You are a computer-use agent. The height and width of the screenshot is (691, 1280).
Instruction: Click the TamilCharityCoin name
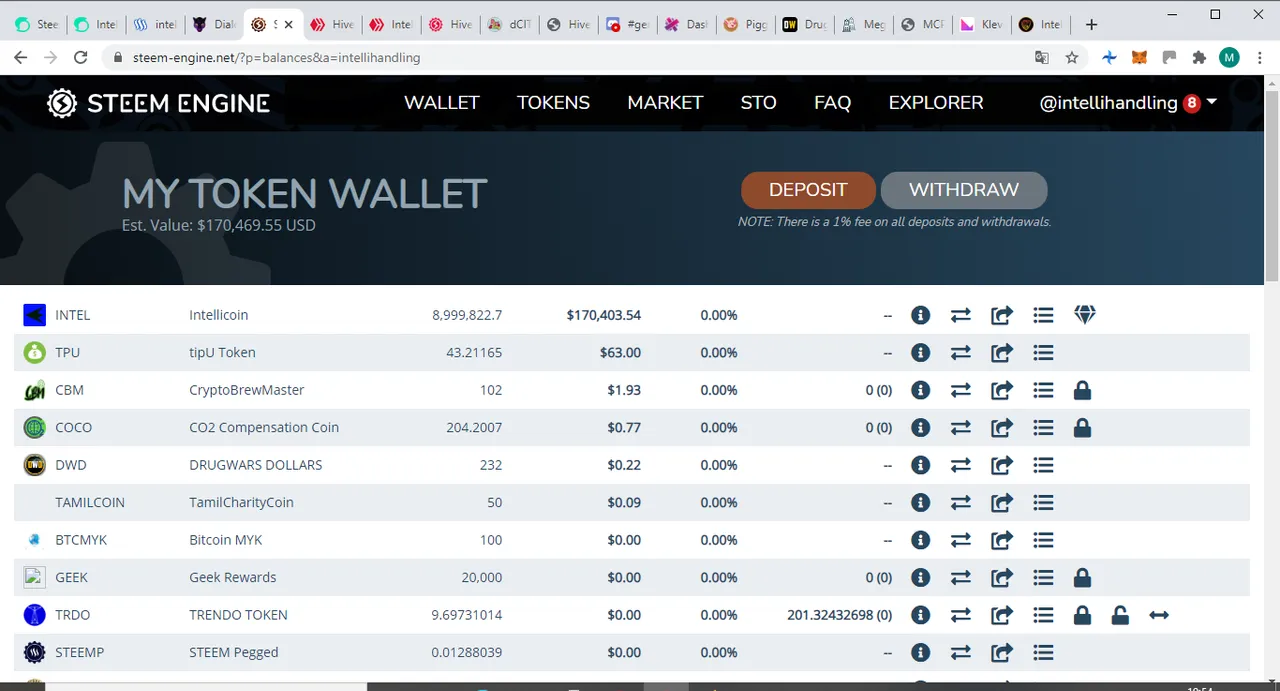[x=241, y=502]
